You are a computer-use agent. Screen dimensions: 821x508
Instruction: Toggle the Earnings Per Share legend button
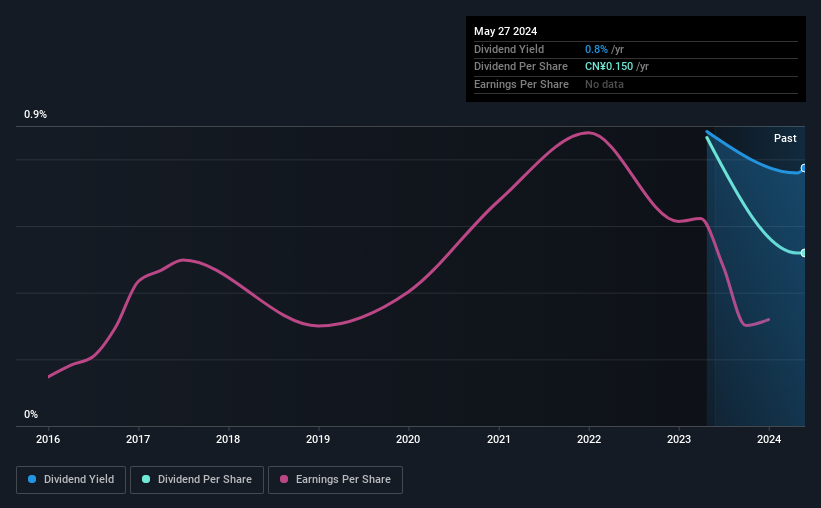[335, 480]
